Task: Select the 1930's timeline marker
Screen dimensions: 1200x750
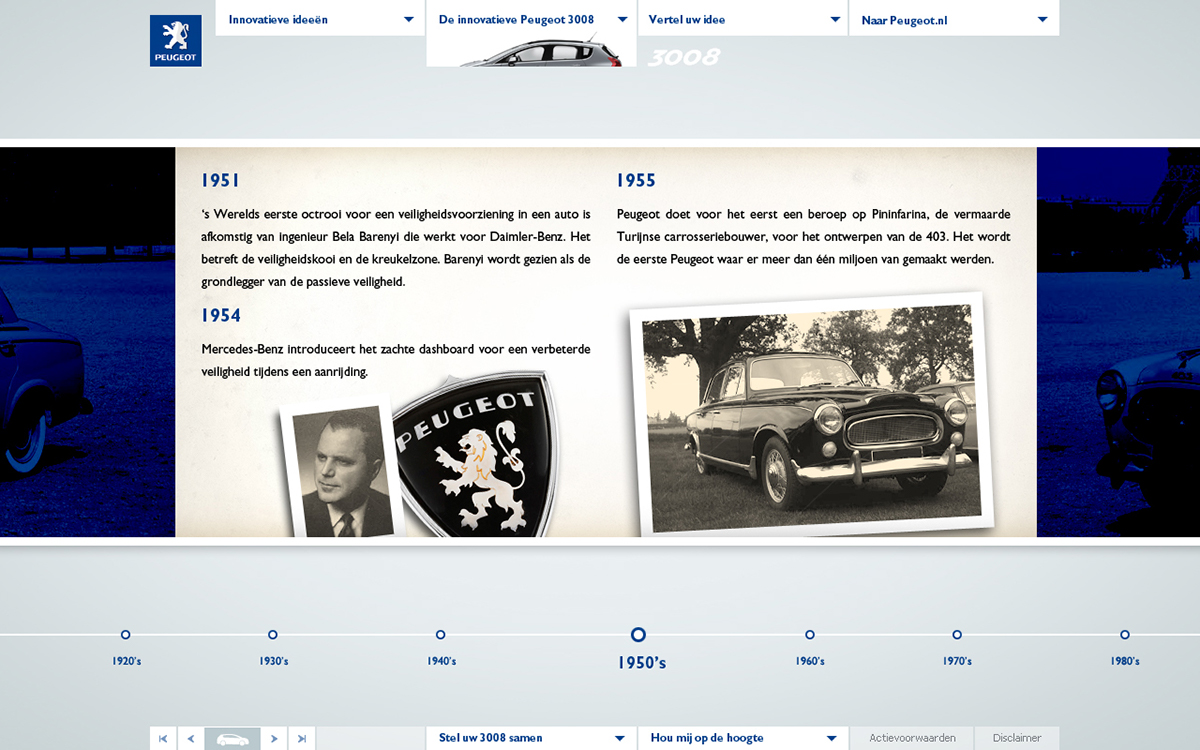Action: [272, 634]
